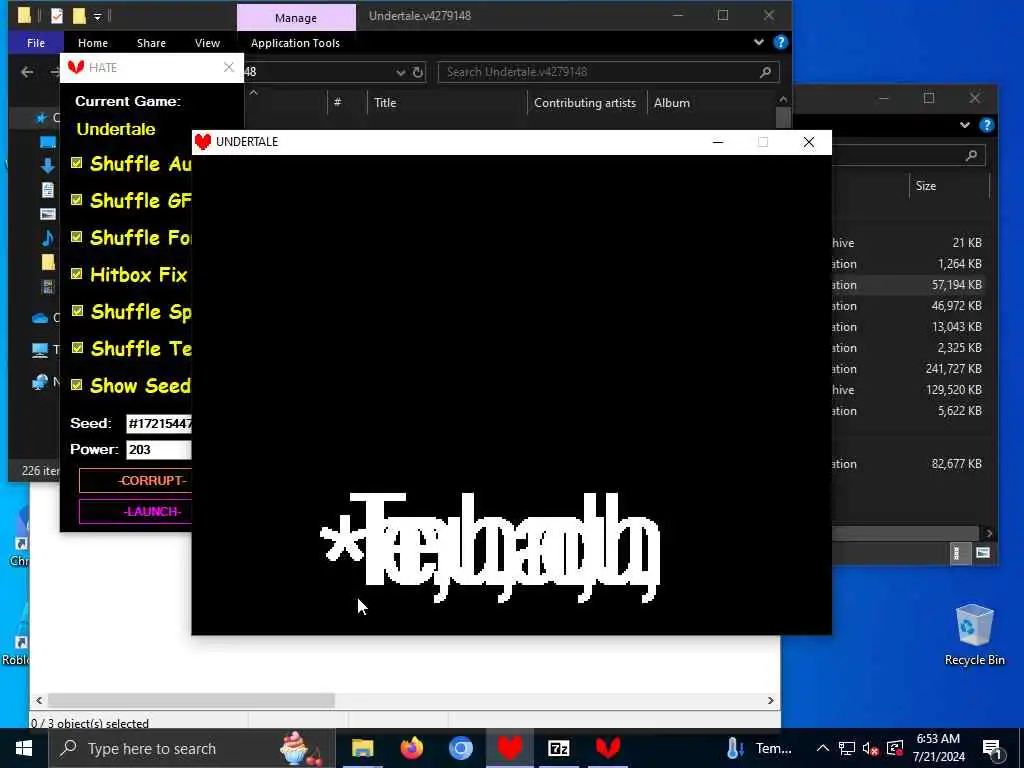The width and height of the screenshot is (1024, 768).
Task: Switch to HATE corruptor taskbar icon
Action: point(607,748)
